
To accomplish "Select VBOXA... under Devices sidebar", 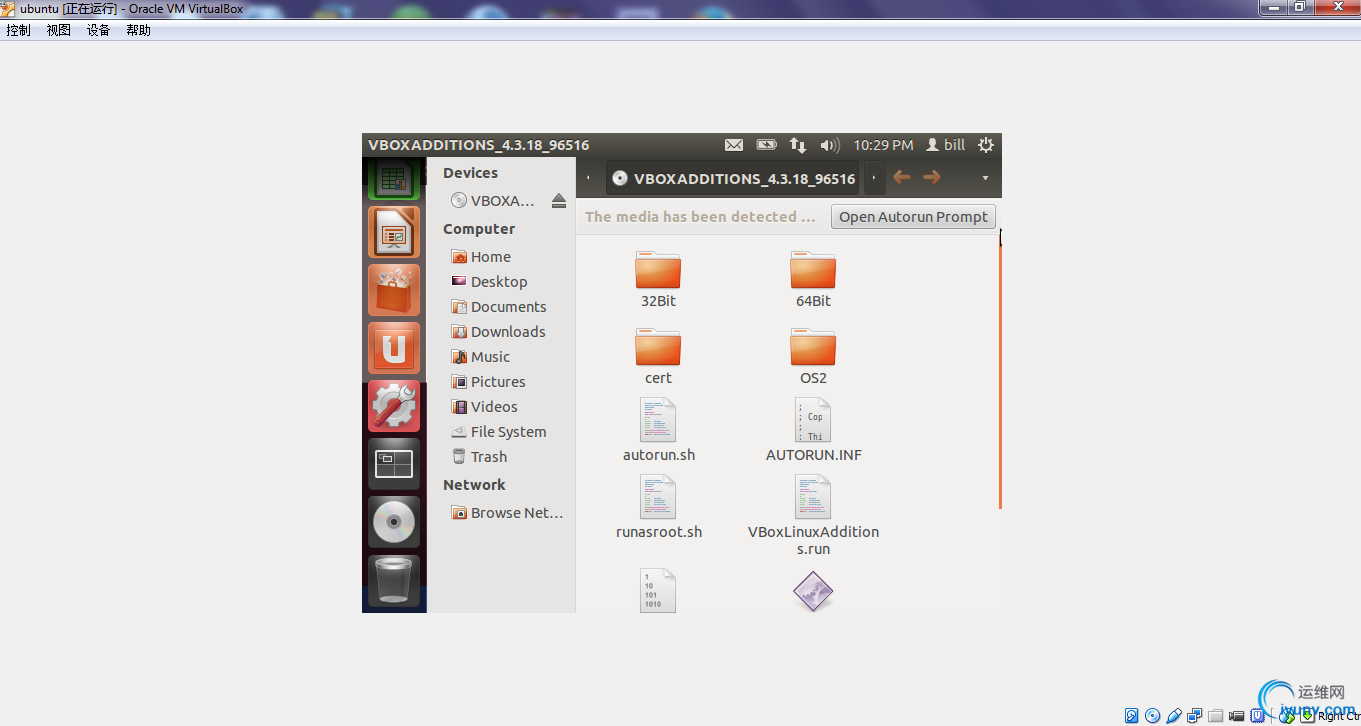I will (x=493, y=200).
